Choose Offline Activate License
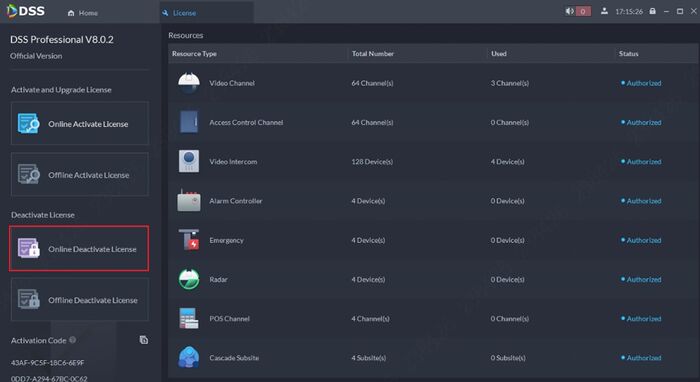This screenshot has height=382, width=700. (80, 174)
